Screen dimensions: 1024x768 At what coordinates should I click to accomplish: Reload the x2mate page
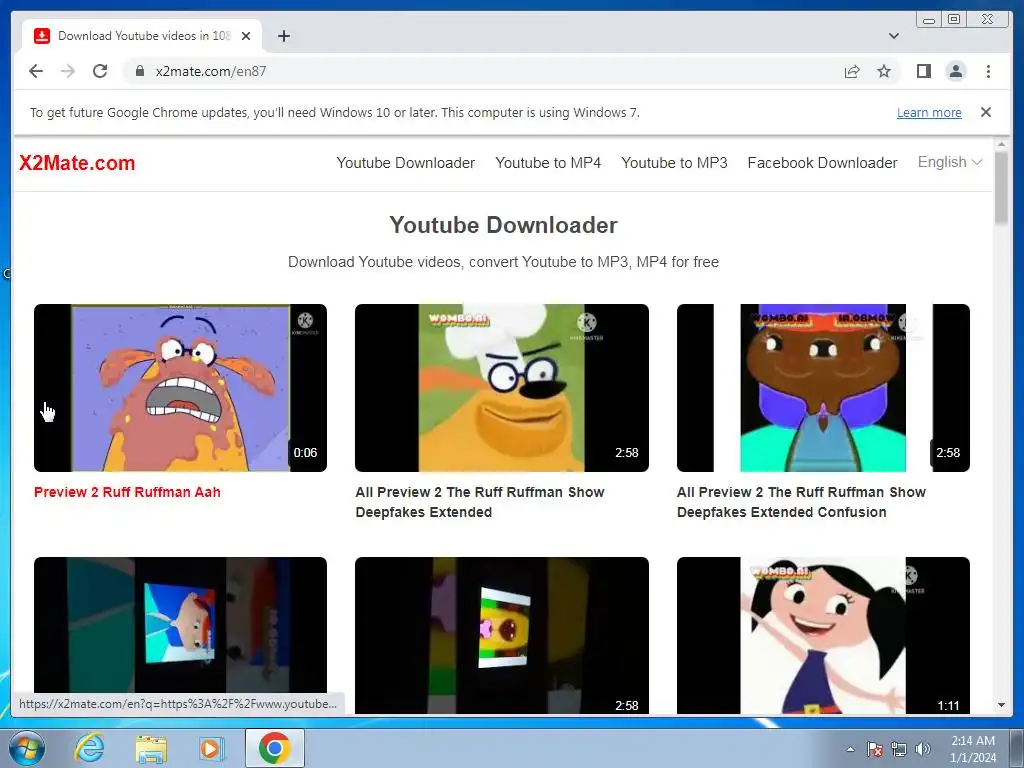[100, 71]
